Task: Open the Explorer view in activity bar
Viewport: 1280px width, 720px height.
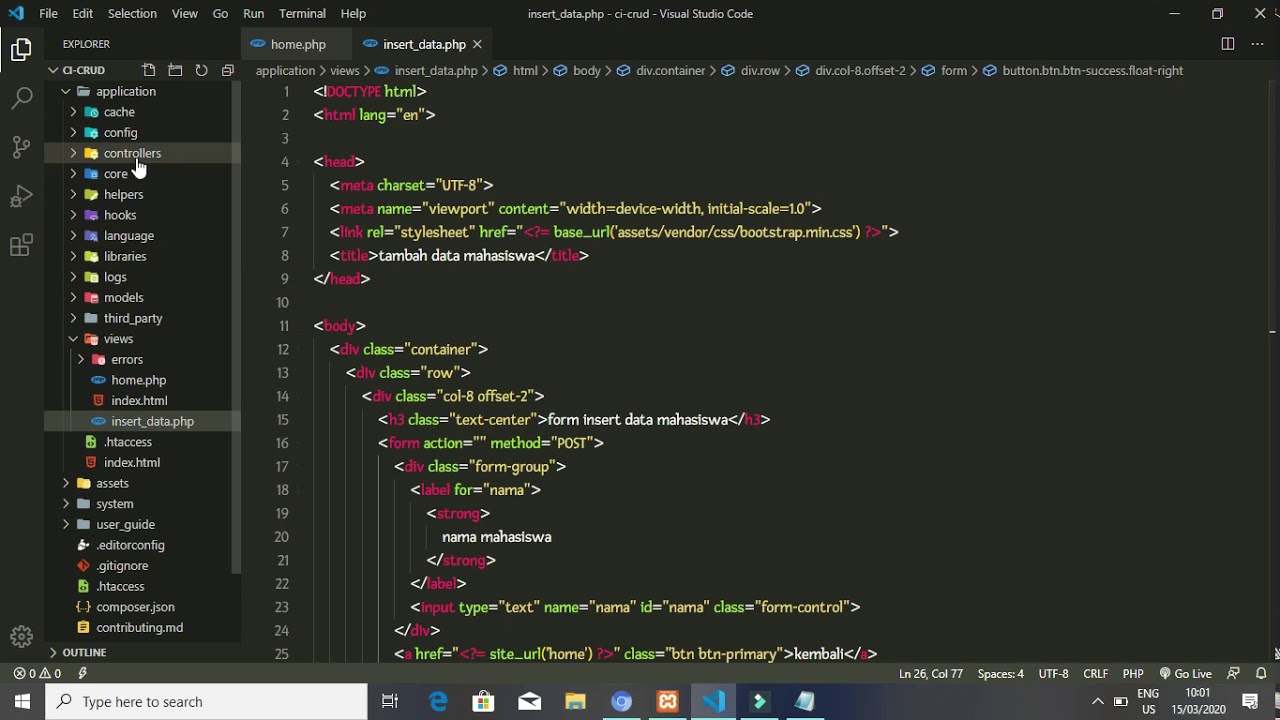Action: tap(21, 49)
